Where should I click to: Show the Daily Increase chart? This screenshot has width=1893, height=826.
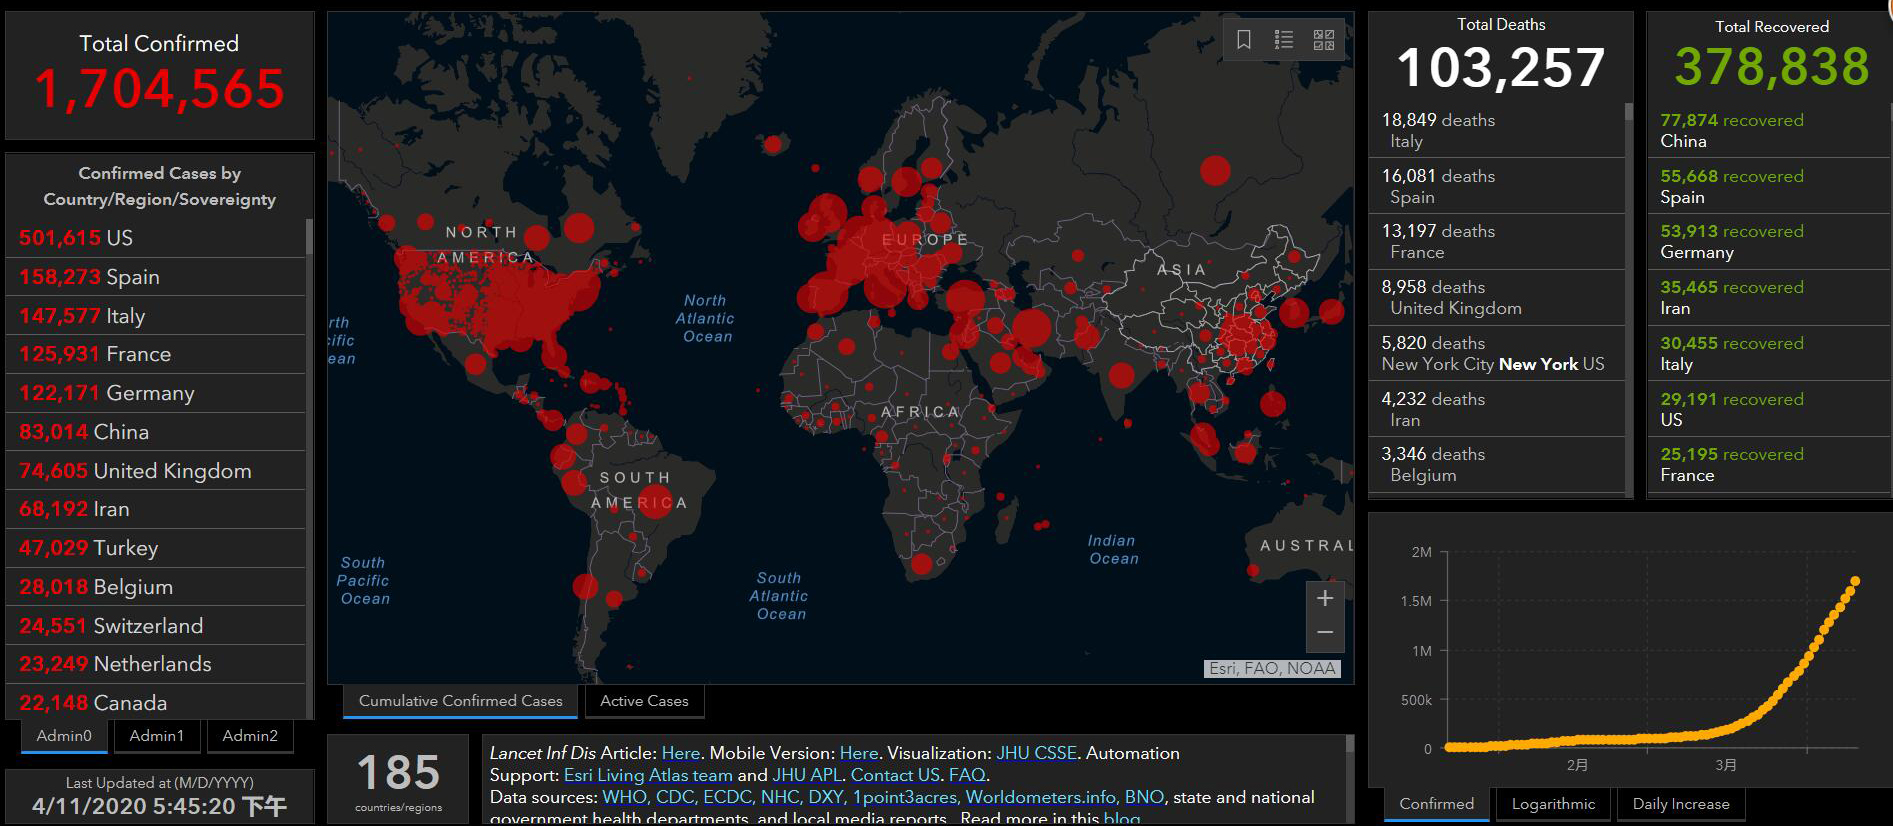point(1681,804)
